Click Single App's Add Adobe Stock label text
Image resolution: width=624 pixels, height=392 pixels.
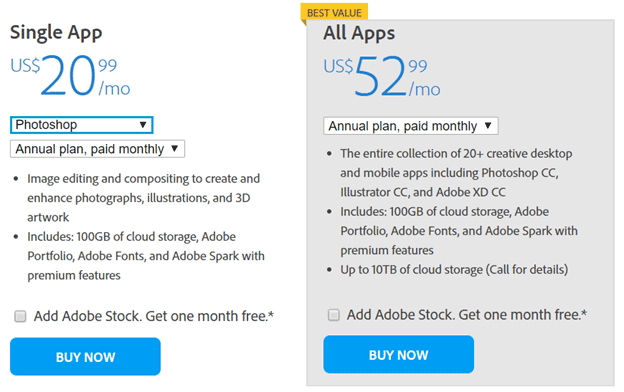154,316
